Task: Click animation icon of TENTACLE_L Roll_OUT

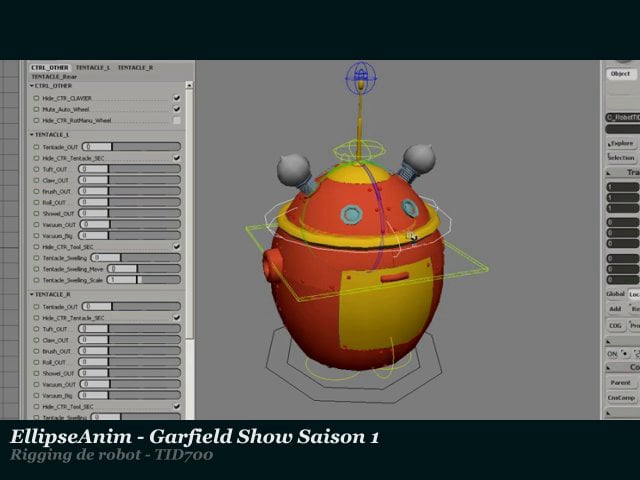Action: pos(36,202)
